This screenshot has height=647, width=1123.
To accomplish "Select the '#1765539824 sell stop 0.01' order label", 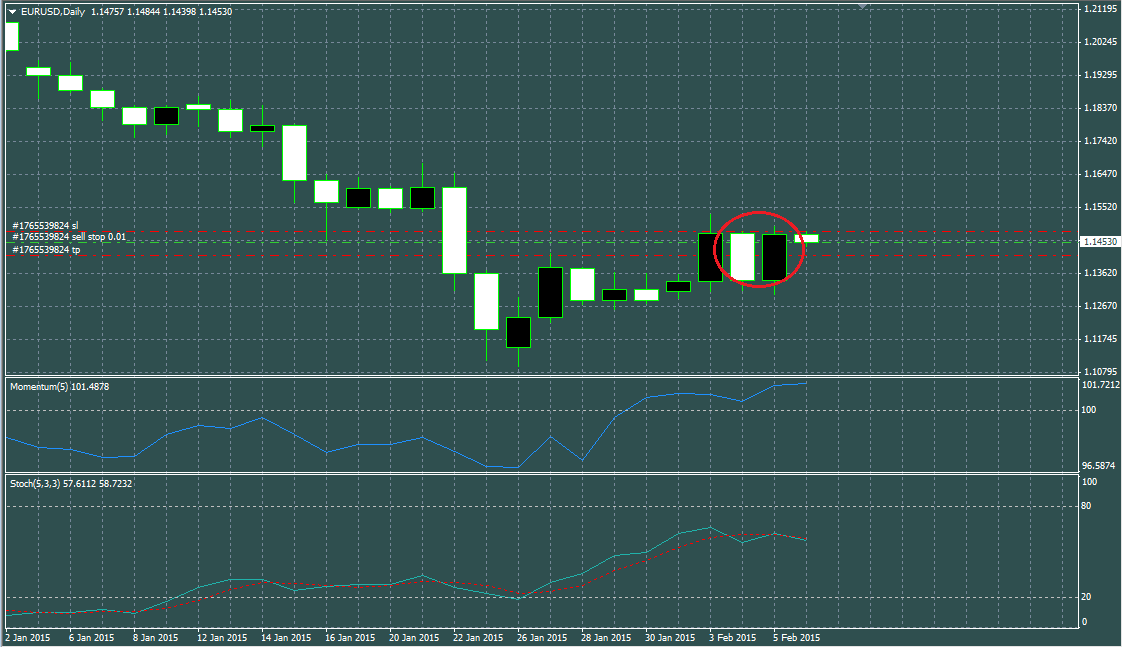I will (69, 236).
